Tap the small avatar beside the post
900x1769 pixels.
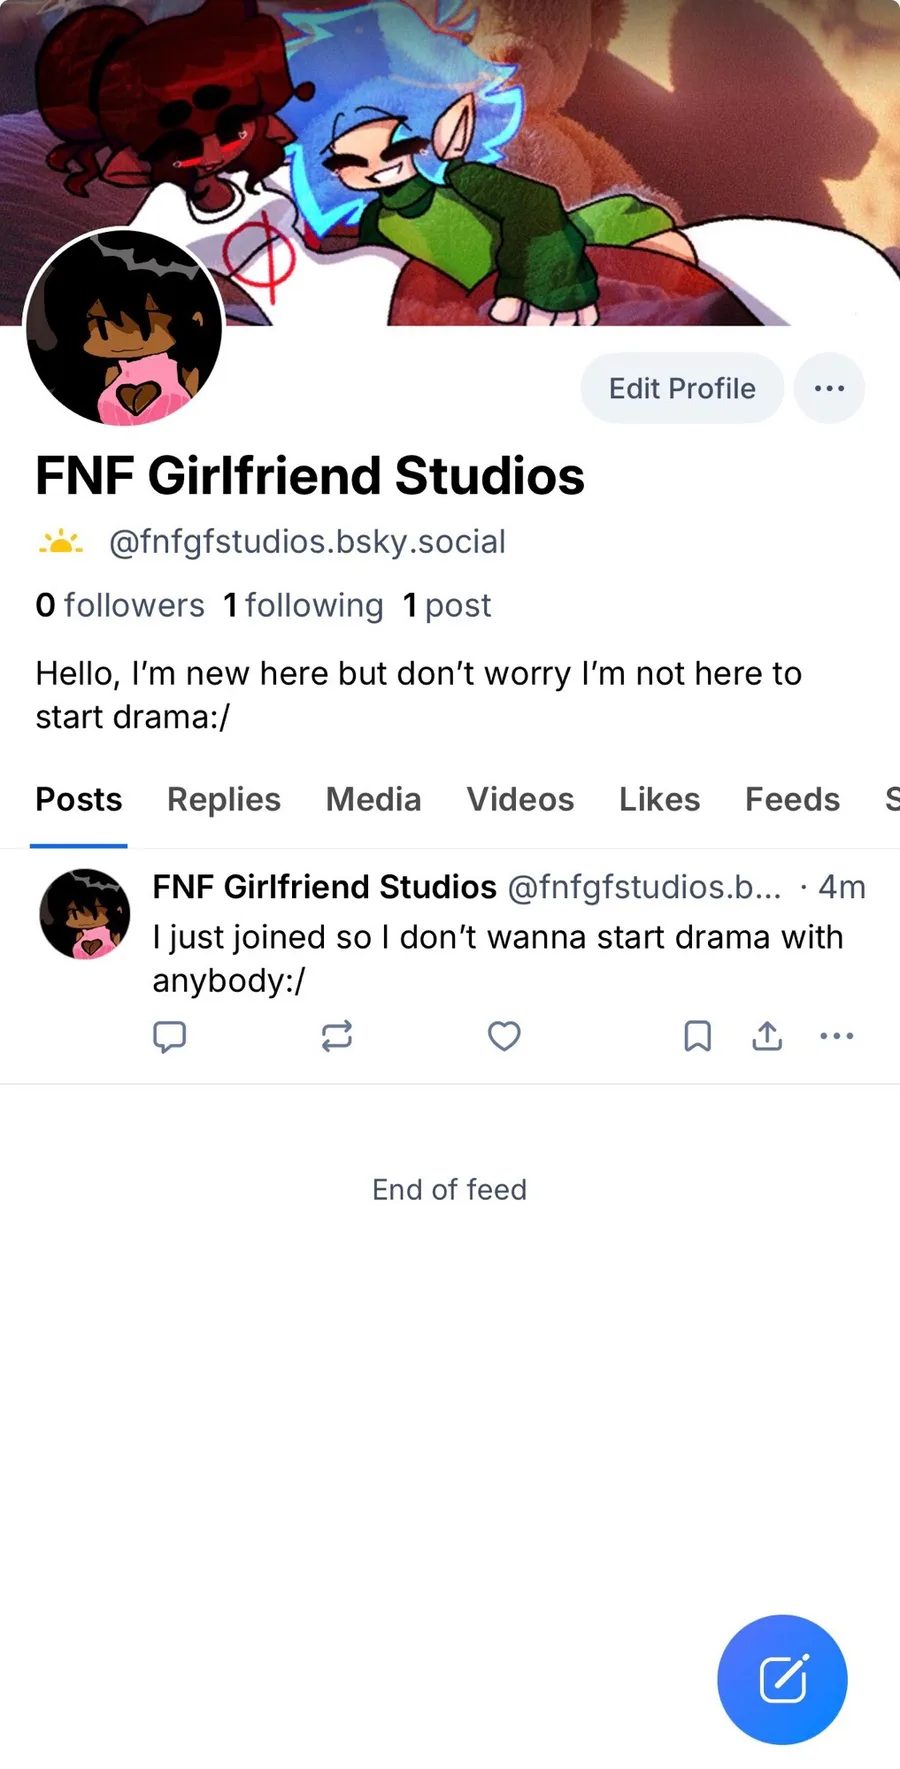tap(85, 914)
